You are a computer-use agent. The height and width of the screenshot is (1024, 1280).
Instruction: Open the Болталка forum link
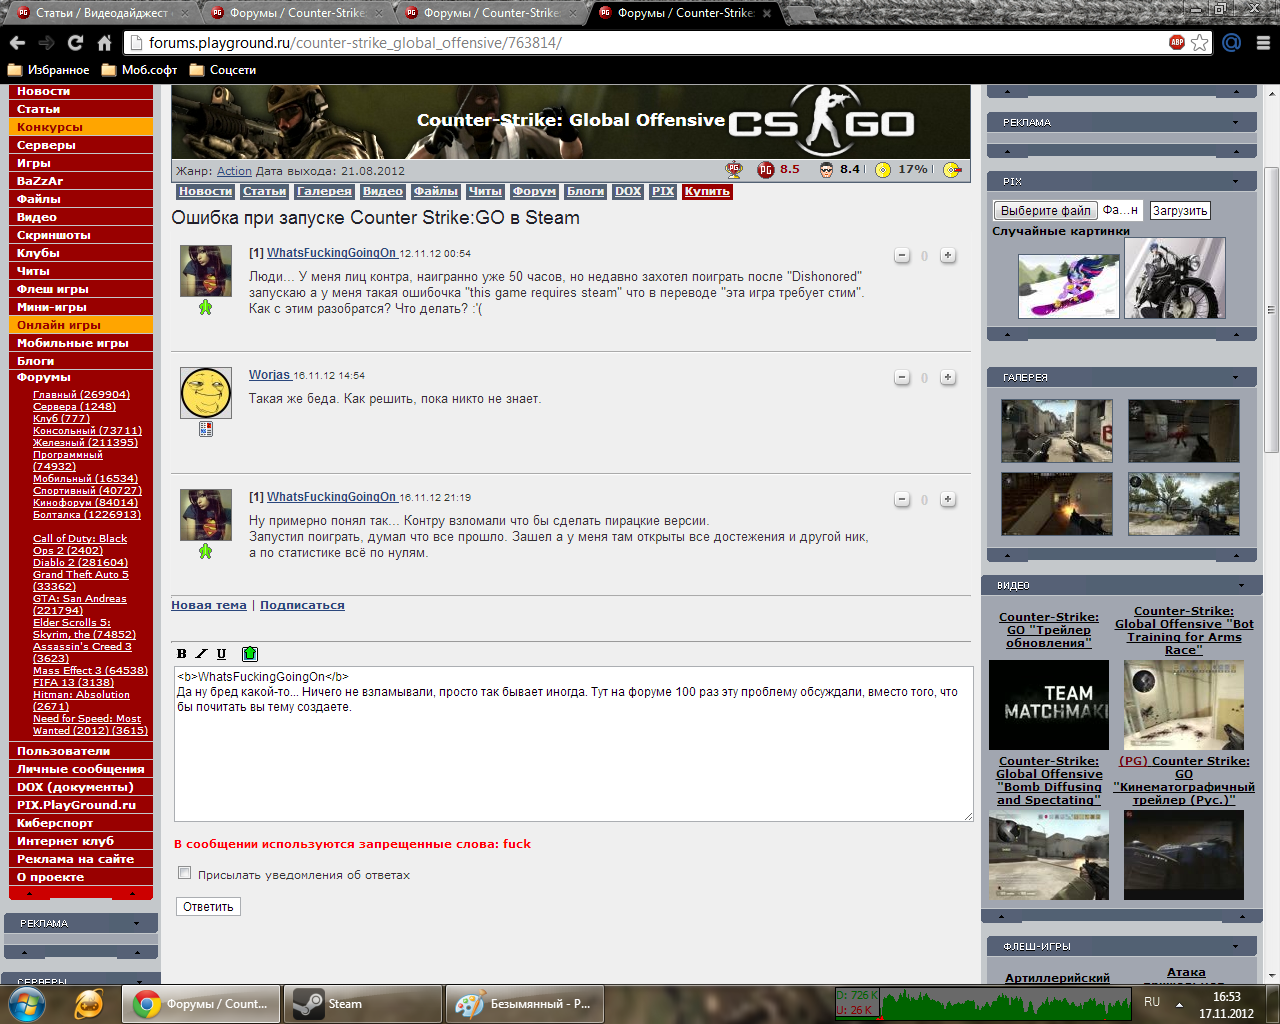click(87, 515)
